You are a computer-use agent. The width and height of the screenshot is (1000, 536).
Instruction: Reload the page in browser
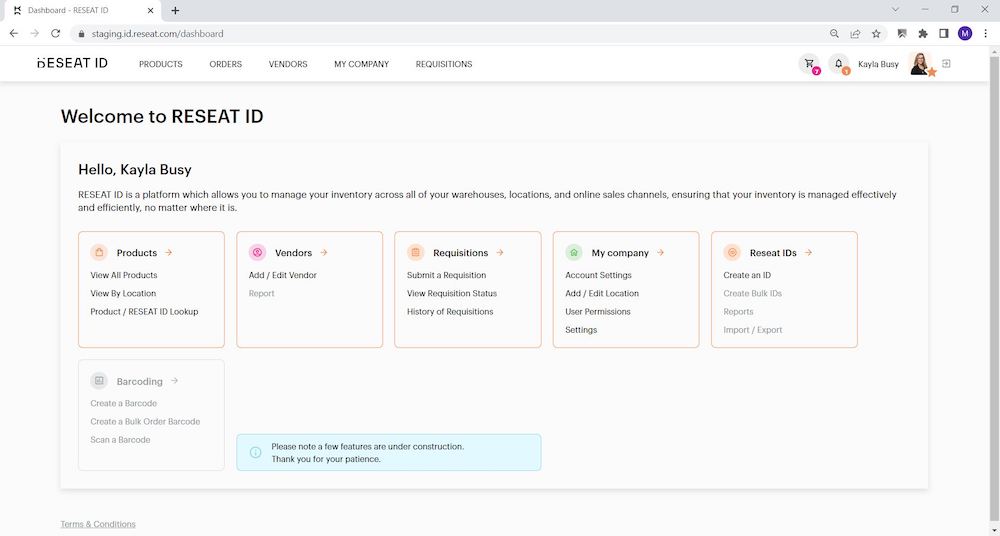click(x=55, y=33)
